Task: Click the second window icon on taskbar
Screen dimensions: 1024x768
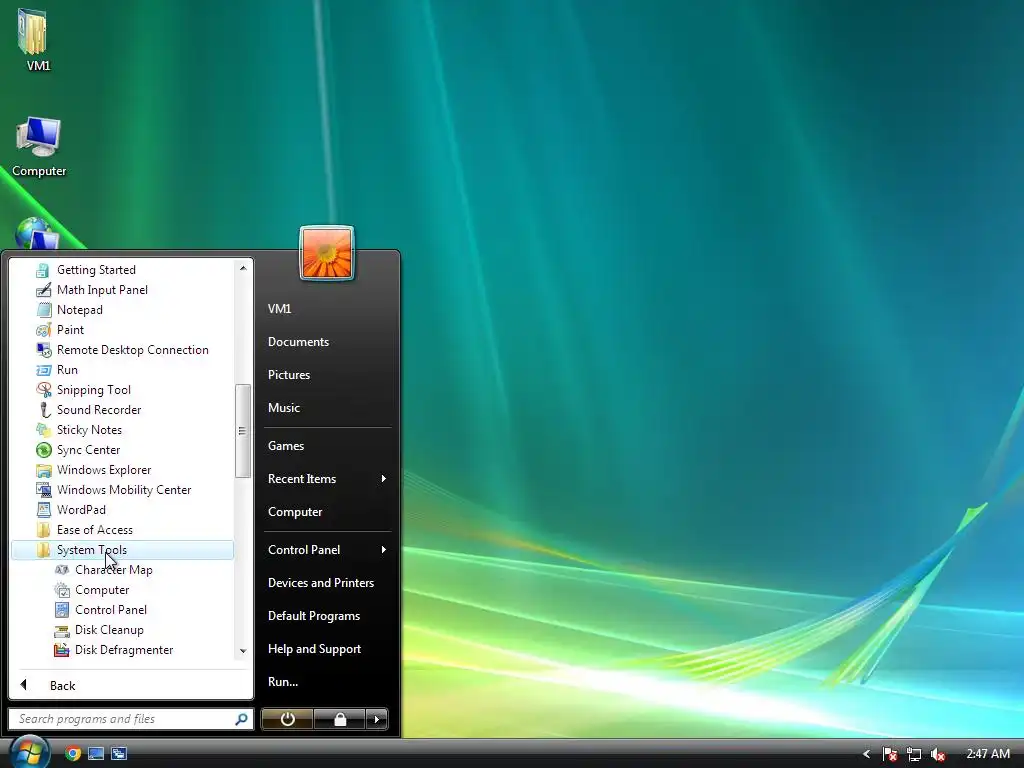Action: pos(119,754)
